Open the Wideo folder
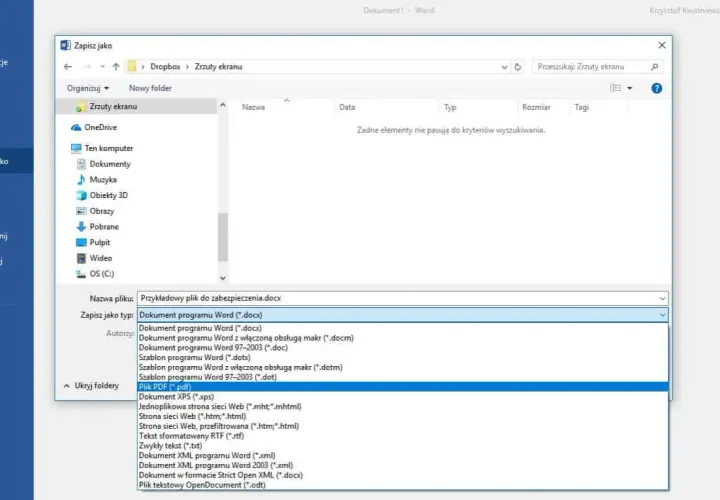720x500 pixels. point(95,258)
